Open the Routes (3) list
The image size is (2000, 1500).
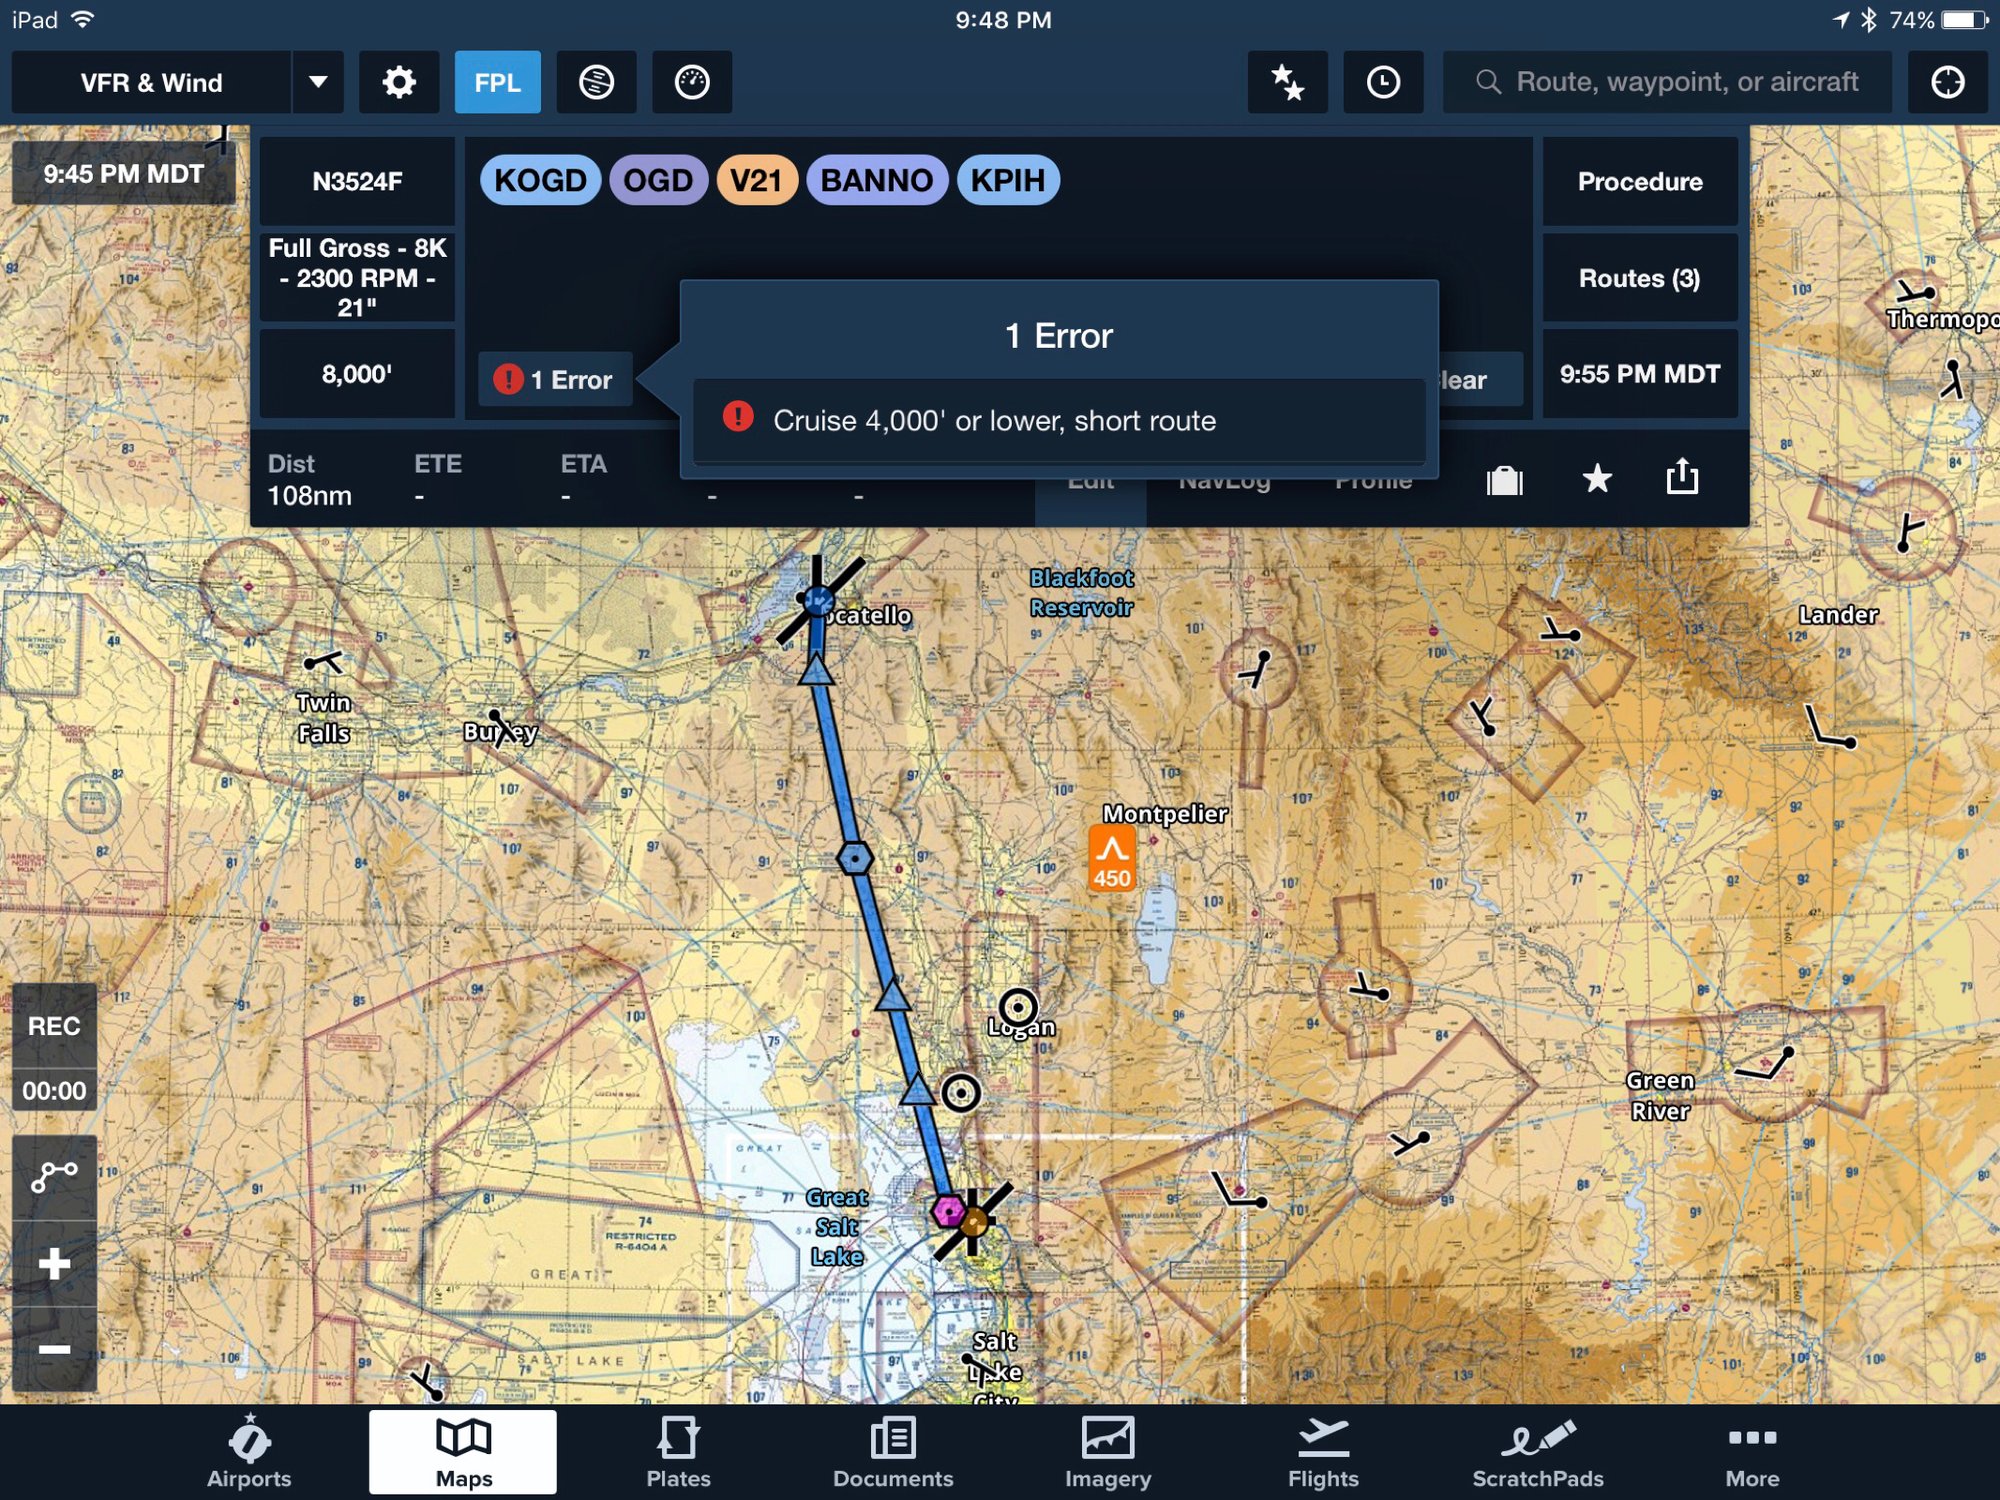tap(1640, 278)
